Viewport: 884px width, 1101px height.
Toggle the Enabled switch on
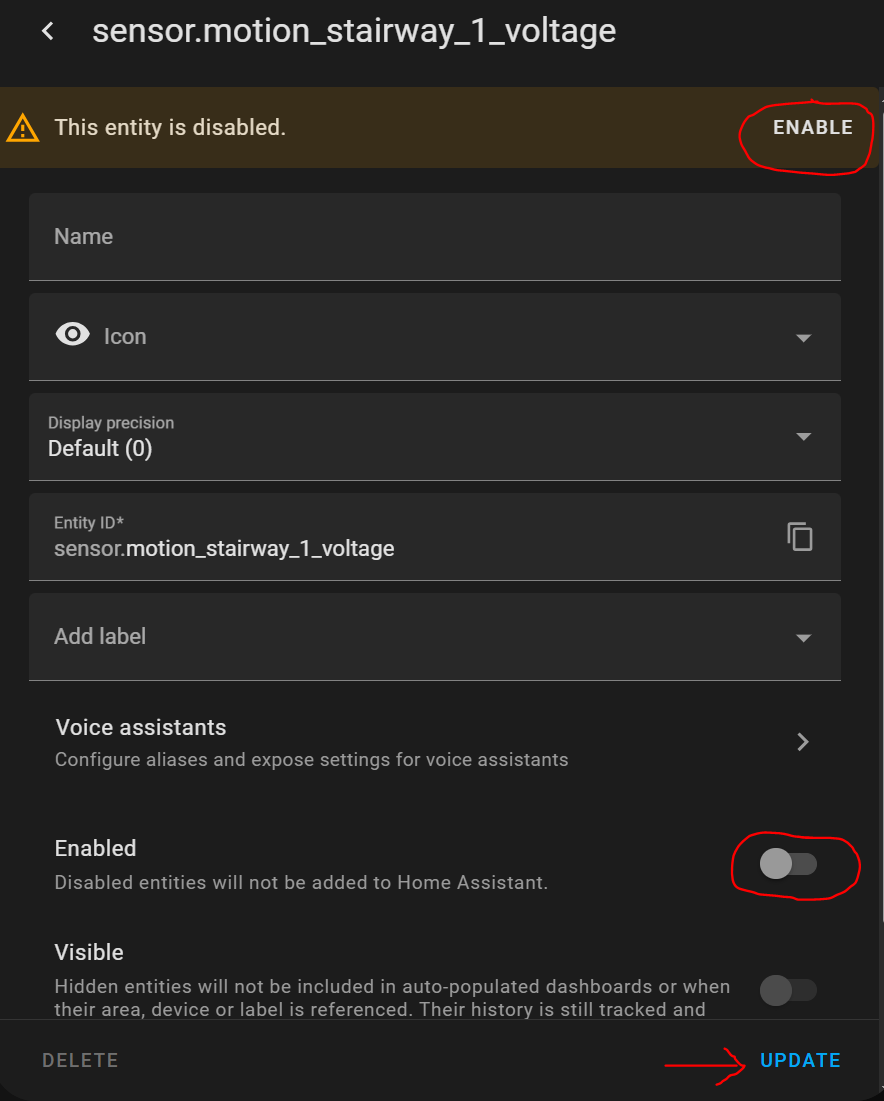coord(789,864)
